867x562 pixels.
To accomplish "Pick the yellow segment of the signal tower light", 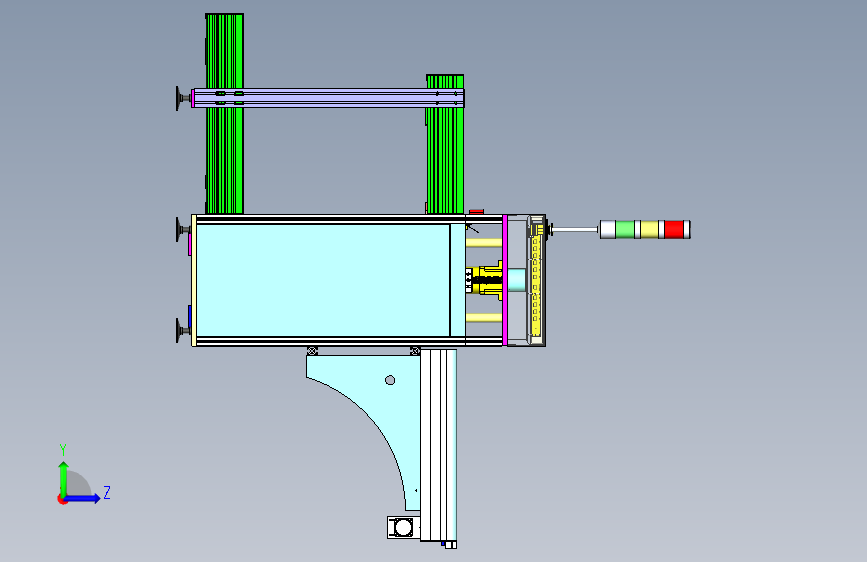I will pyautogui.click(x=649, y=230).
